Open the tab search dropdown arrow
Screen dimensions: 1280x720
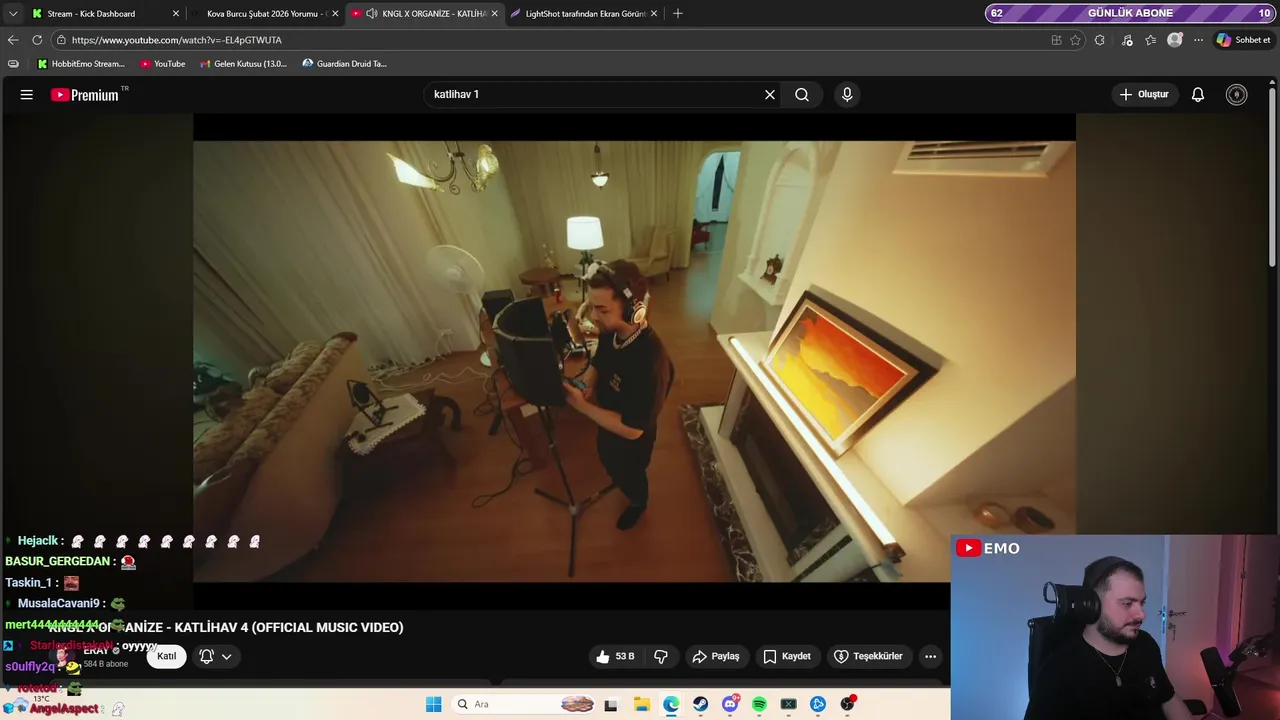pyautogui.click(x=13, y=13)
